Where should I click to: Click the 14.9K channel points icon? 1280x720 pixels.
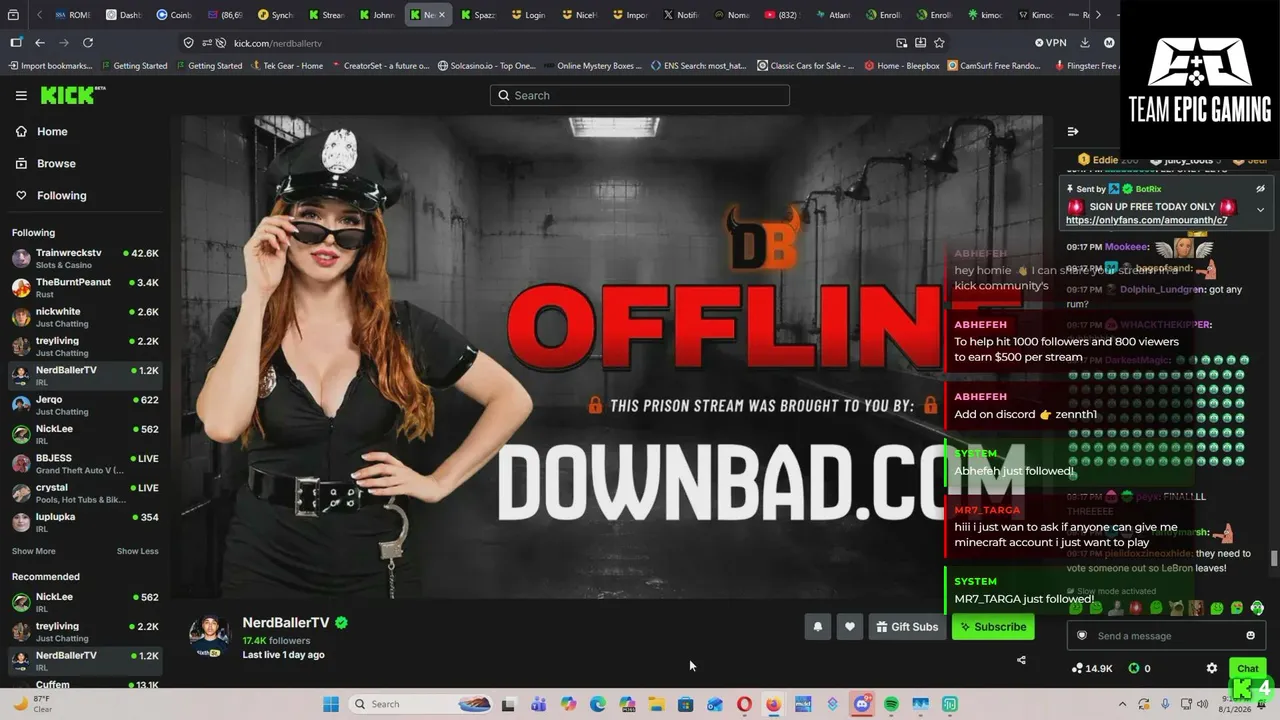[x=1078, y=668]
